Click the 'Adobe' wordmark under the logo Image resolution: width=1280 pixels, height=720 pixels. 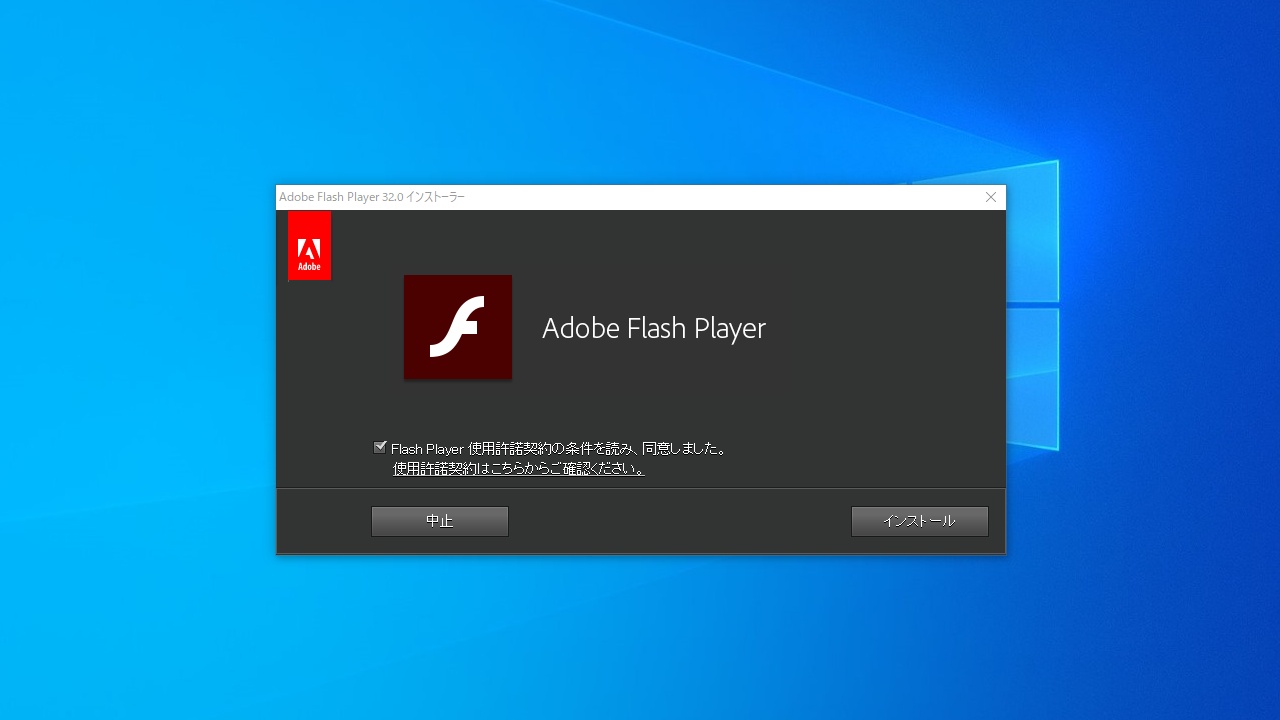[309, 267]
